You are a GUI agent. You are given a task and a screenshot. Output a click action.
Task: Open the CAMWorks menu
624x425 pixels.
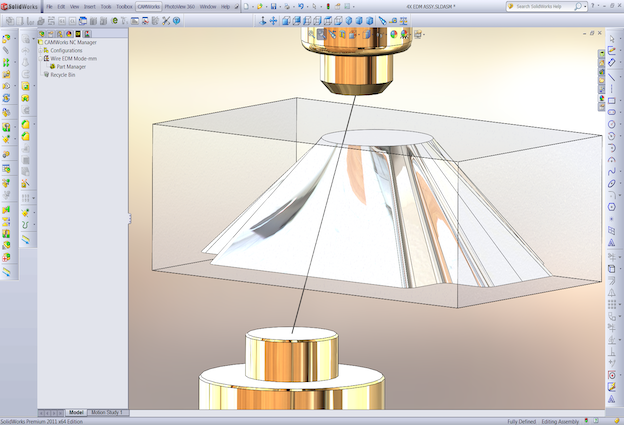click(x=148, y=6)
